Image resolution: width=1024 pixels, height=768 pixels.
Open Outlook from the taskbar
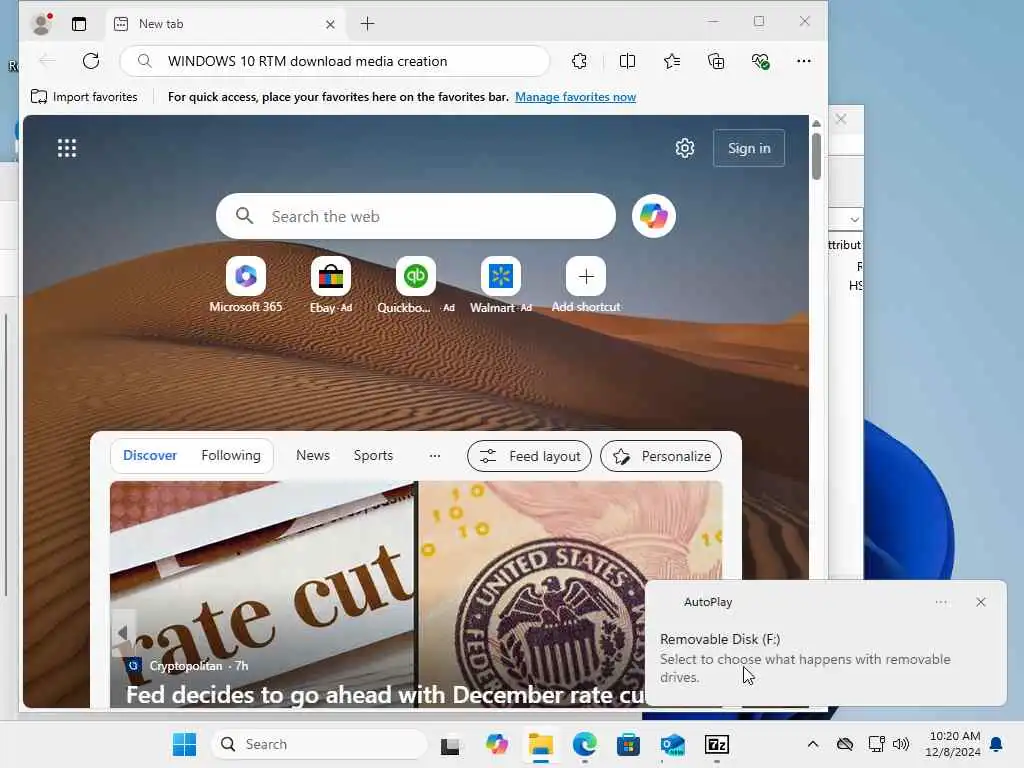click(x=673, y=744)
